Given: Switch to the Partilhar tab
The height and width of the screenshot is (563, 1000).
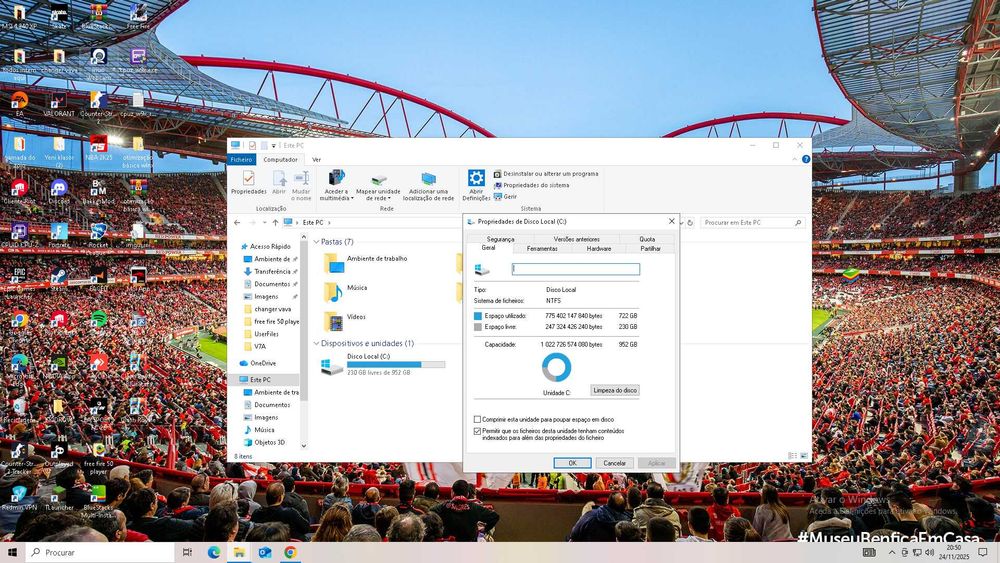Looking at the screenshot, I should pos(651,249).
